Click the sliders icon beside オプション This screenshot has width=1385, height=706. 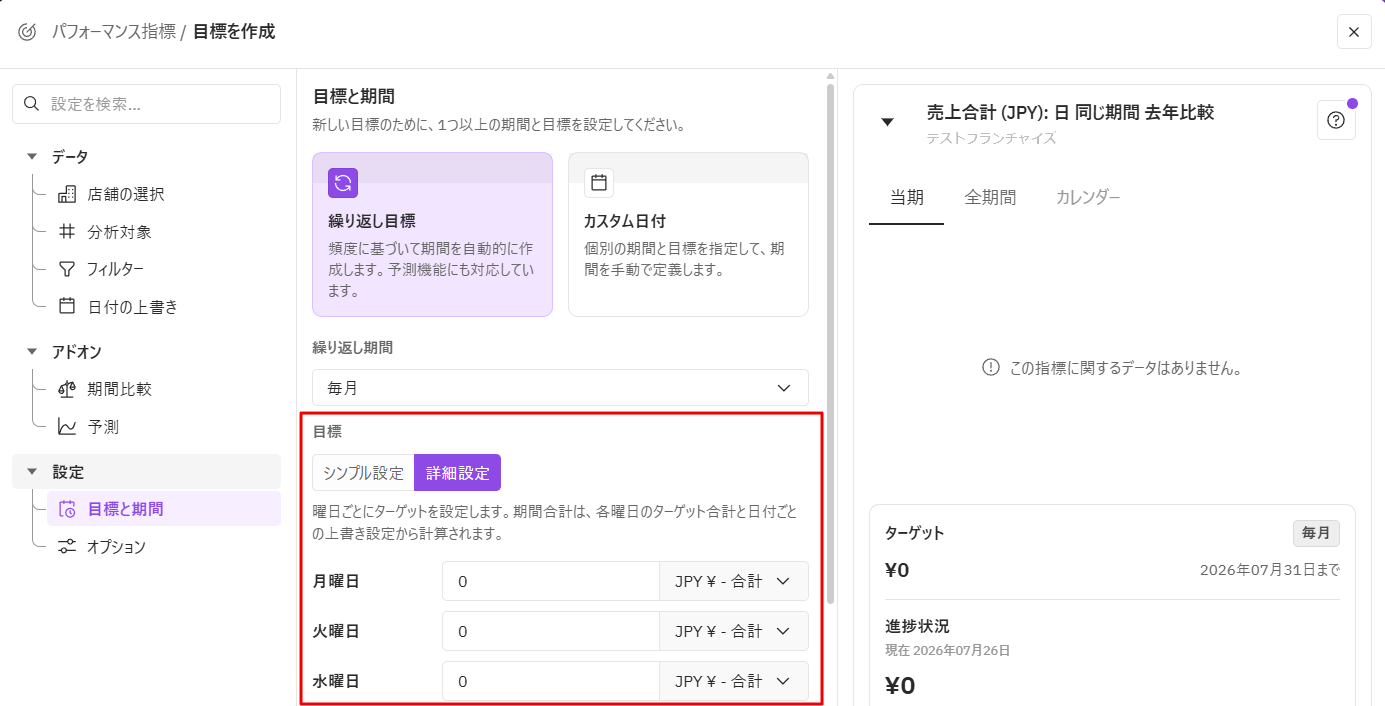pyautogui.click(x=67, y=547)
